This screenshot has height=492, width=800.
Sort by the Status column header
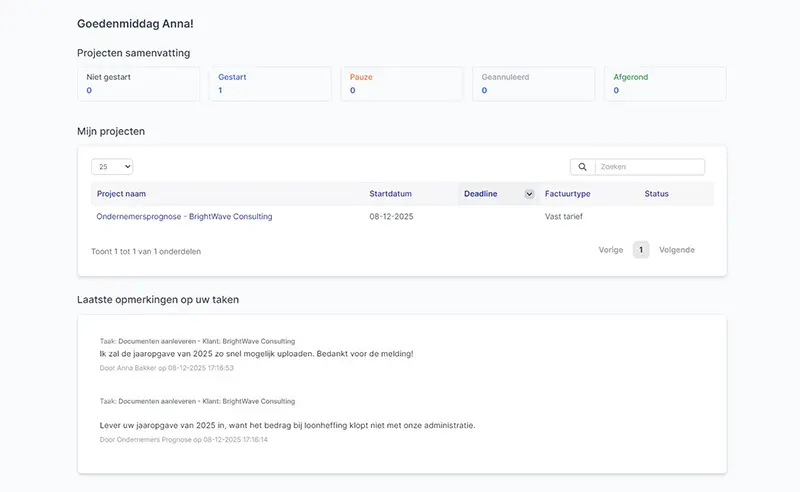point(656,194)
